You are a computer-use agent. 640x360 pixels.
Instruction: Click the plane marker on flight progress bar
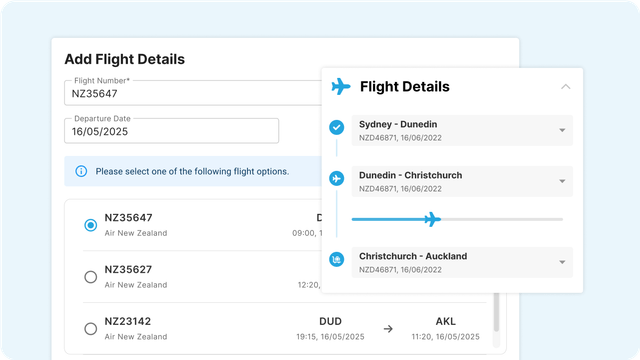point(432,219)
